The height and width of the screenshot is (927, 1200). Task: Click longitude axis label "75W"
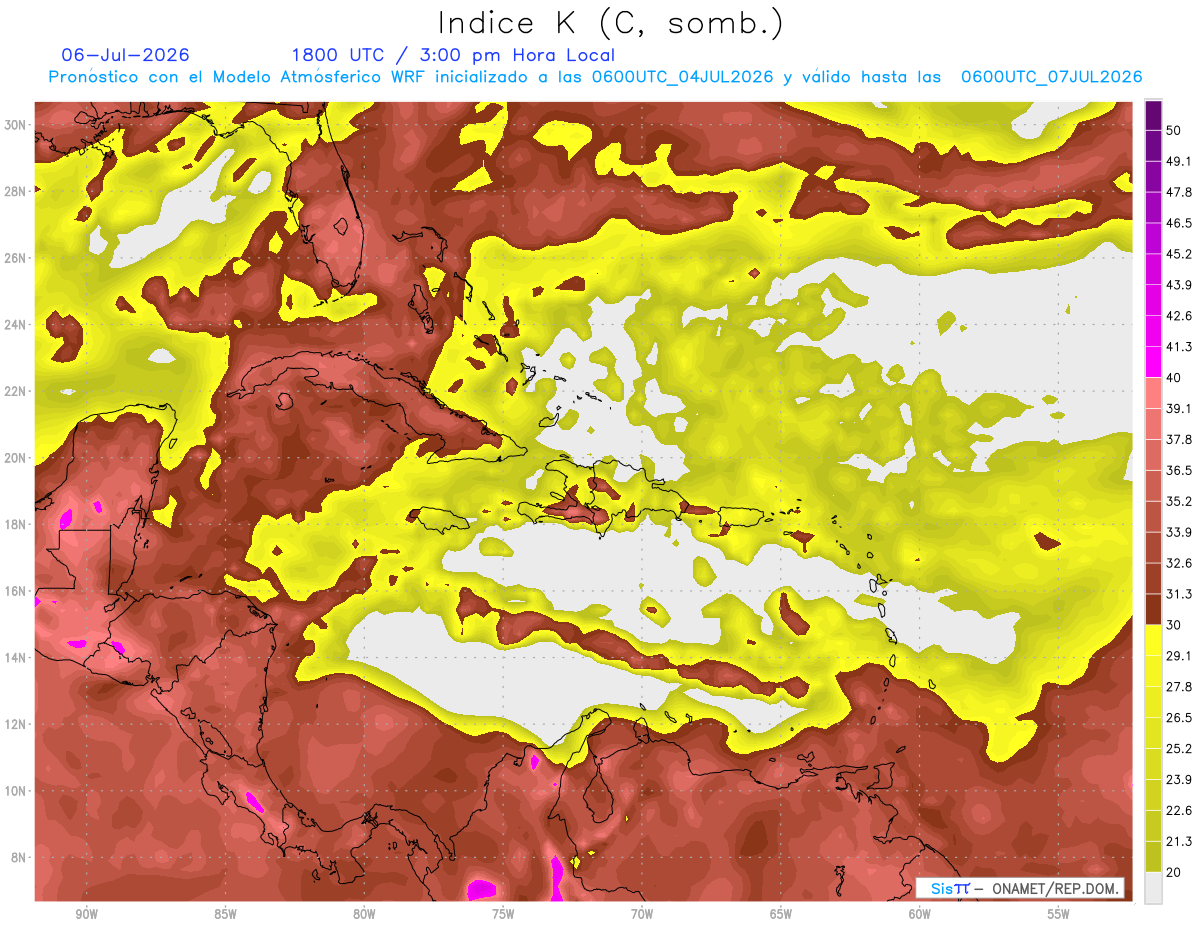[503, 915]
